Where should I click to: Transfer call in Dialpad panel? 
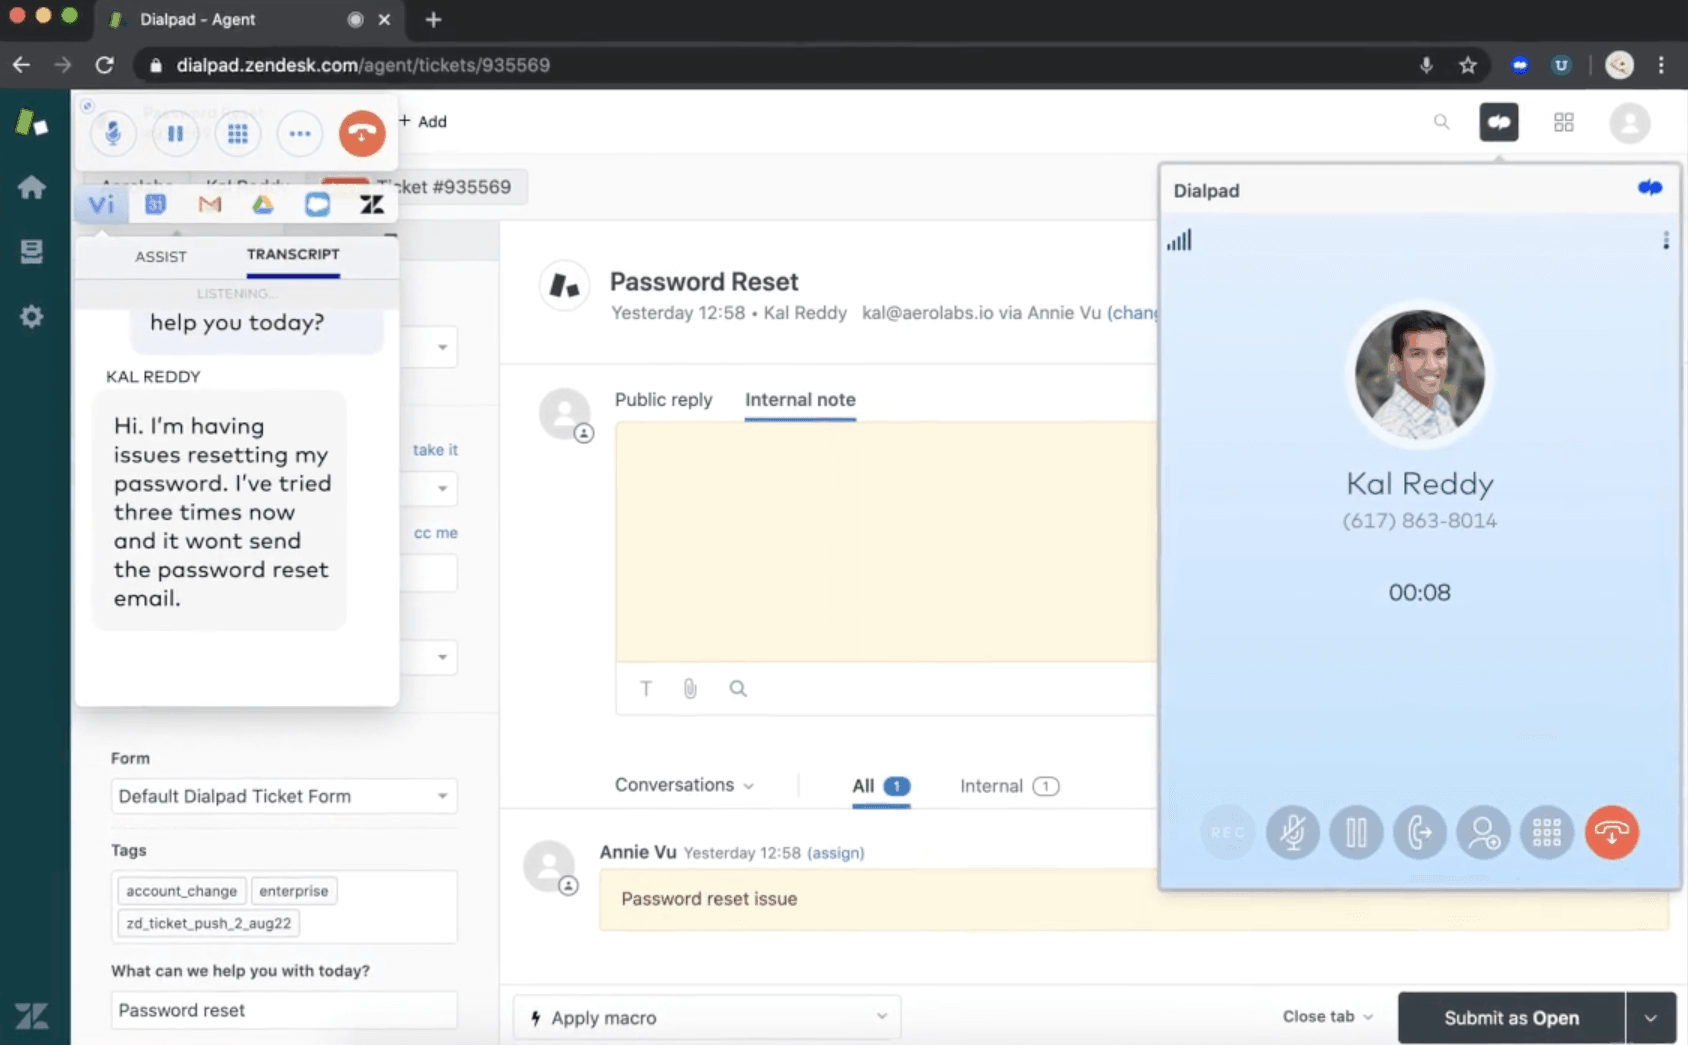(x=1420, y=832)
